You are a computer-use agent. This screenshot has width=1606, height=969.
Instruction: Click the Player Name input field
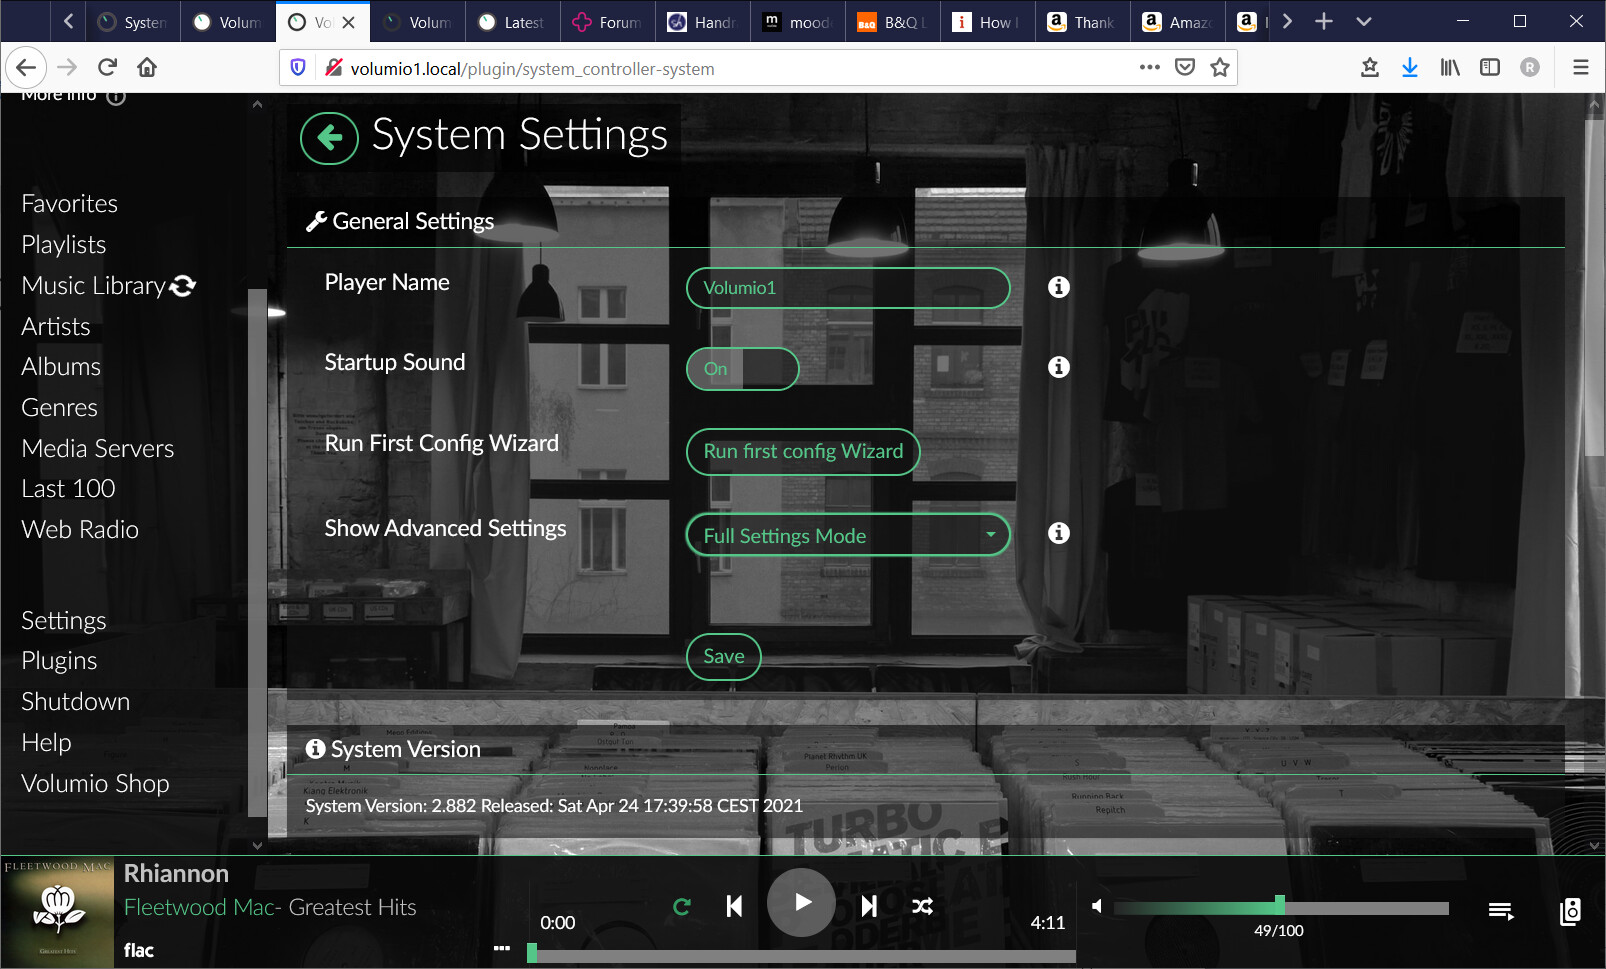tap(848, 288)
